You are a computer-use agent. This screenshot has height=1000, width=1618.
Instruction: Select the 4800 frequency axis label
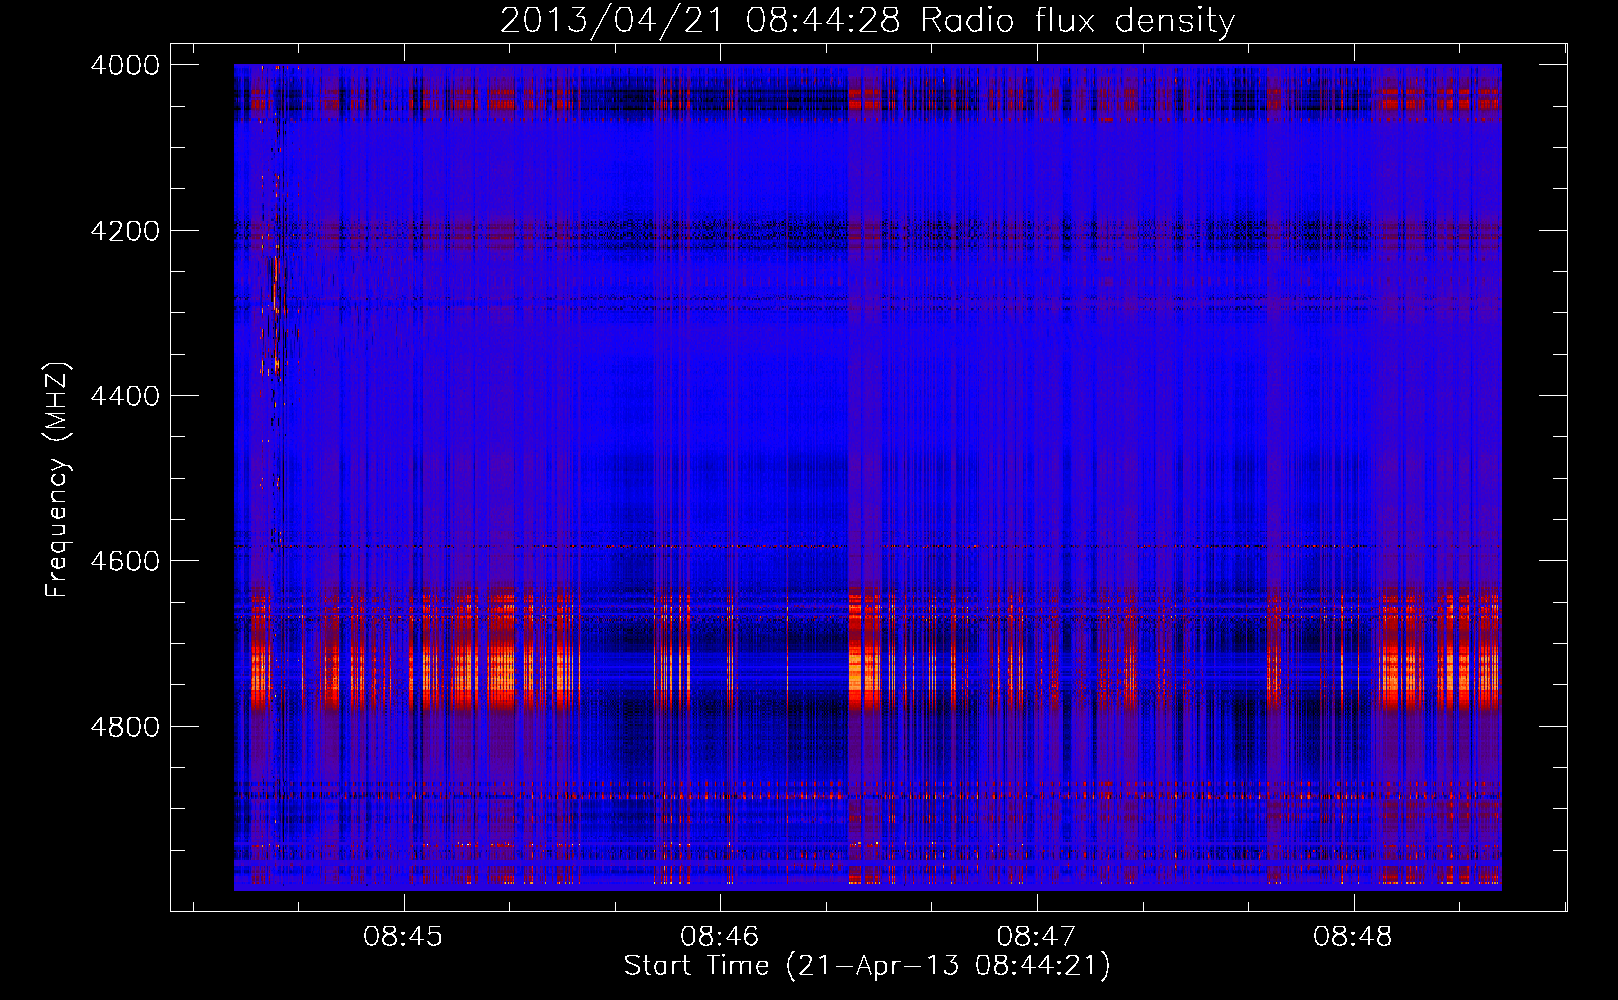pos(125,726)
